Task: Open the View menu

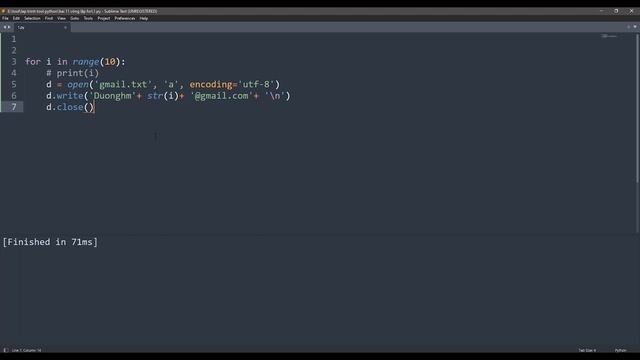Action: (x=62, y=18)
